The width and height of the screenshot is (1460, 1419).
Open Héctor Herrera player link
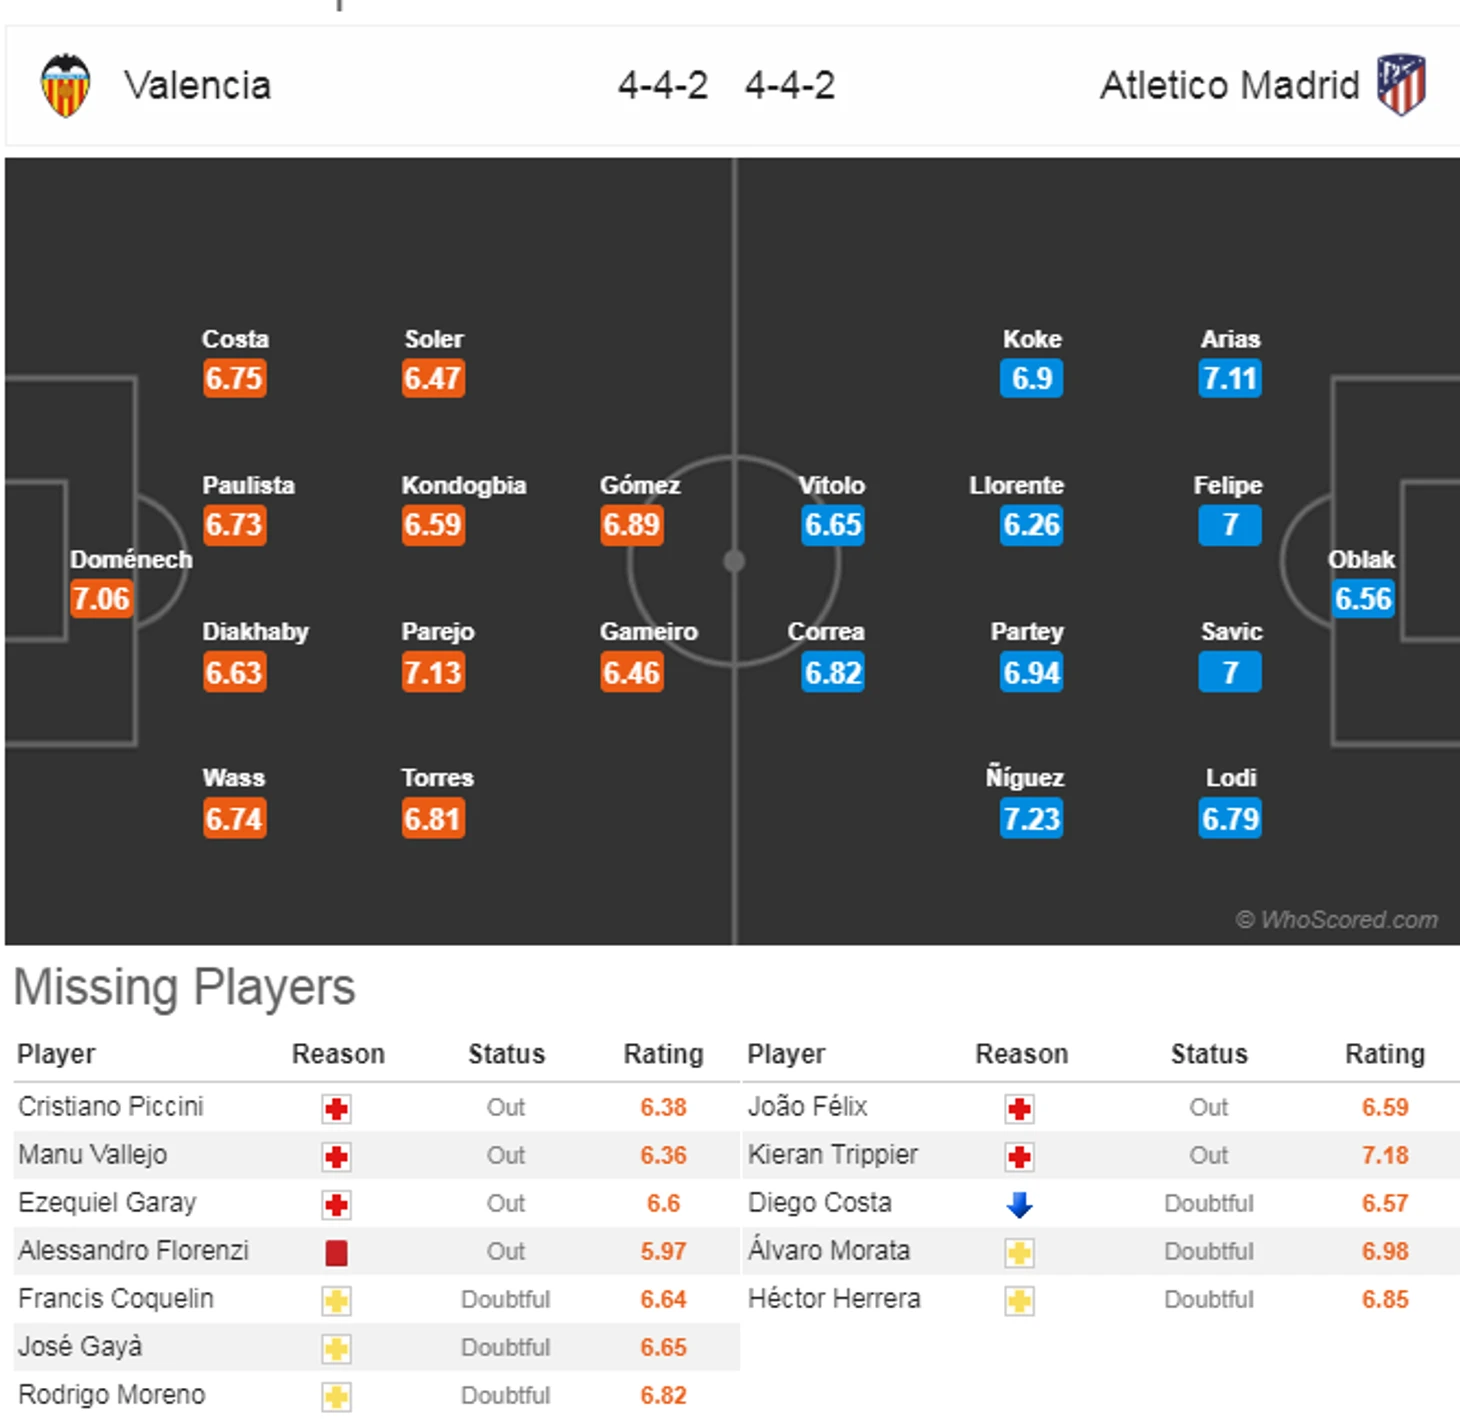point(834,1299)
